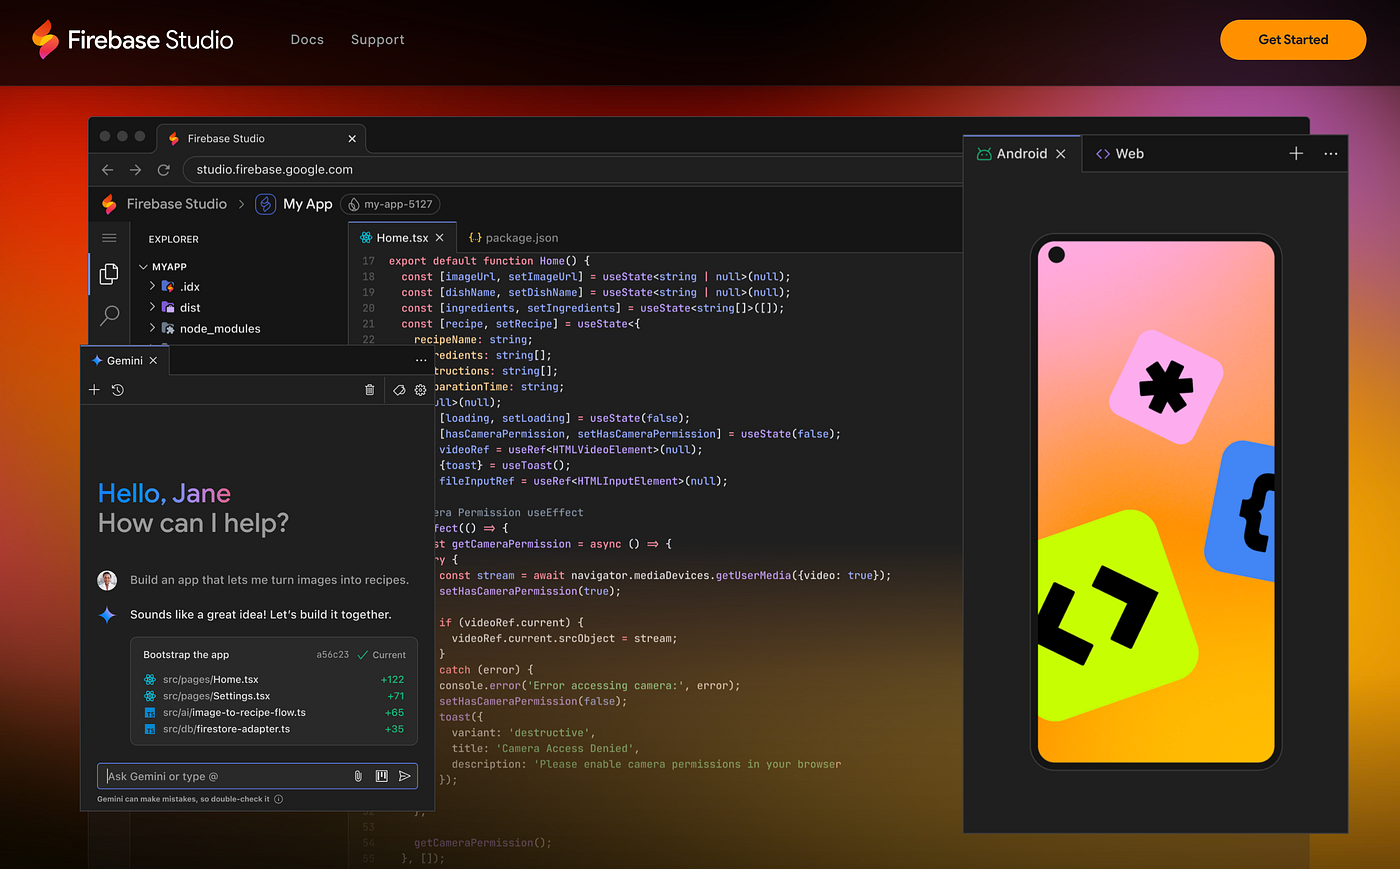Click the Gemini sparkle icon beside reply

[107, 615]
